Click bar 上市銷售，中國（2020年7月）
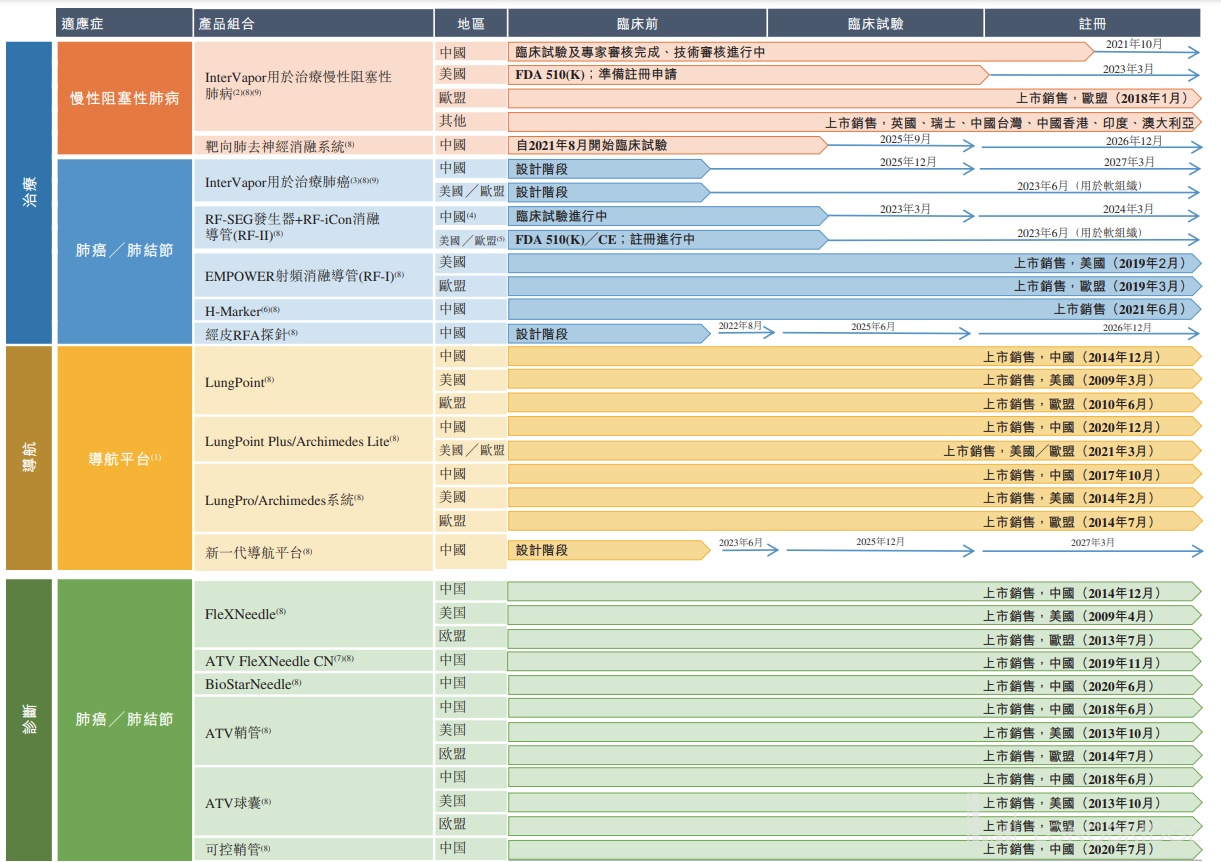 pyautogui.click(x=855, y=849)
